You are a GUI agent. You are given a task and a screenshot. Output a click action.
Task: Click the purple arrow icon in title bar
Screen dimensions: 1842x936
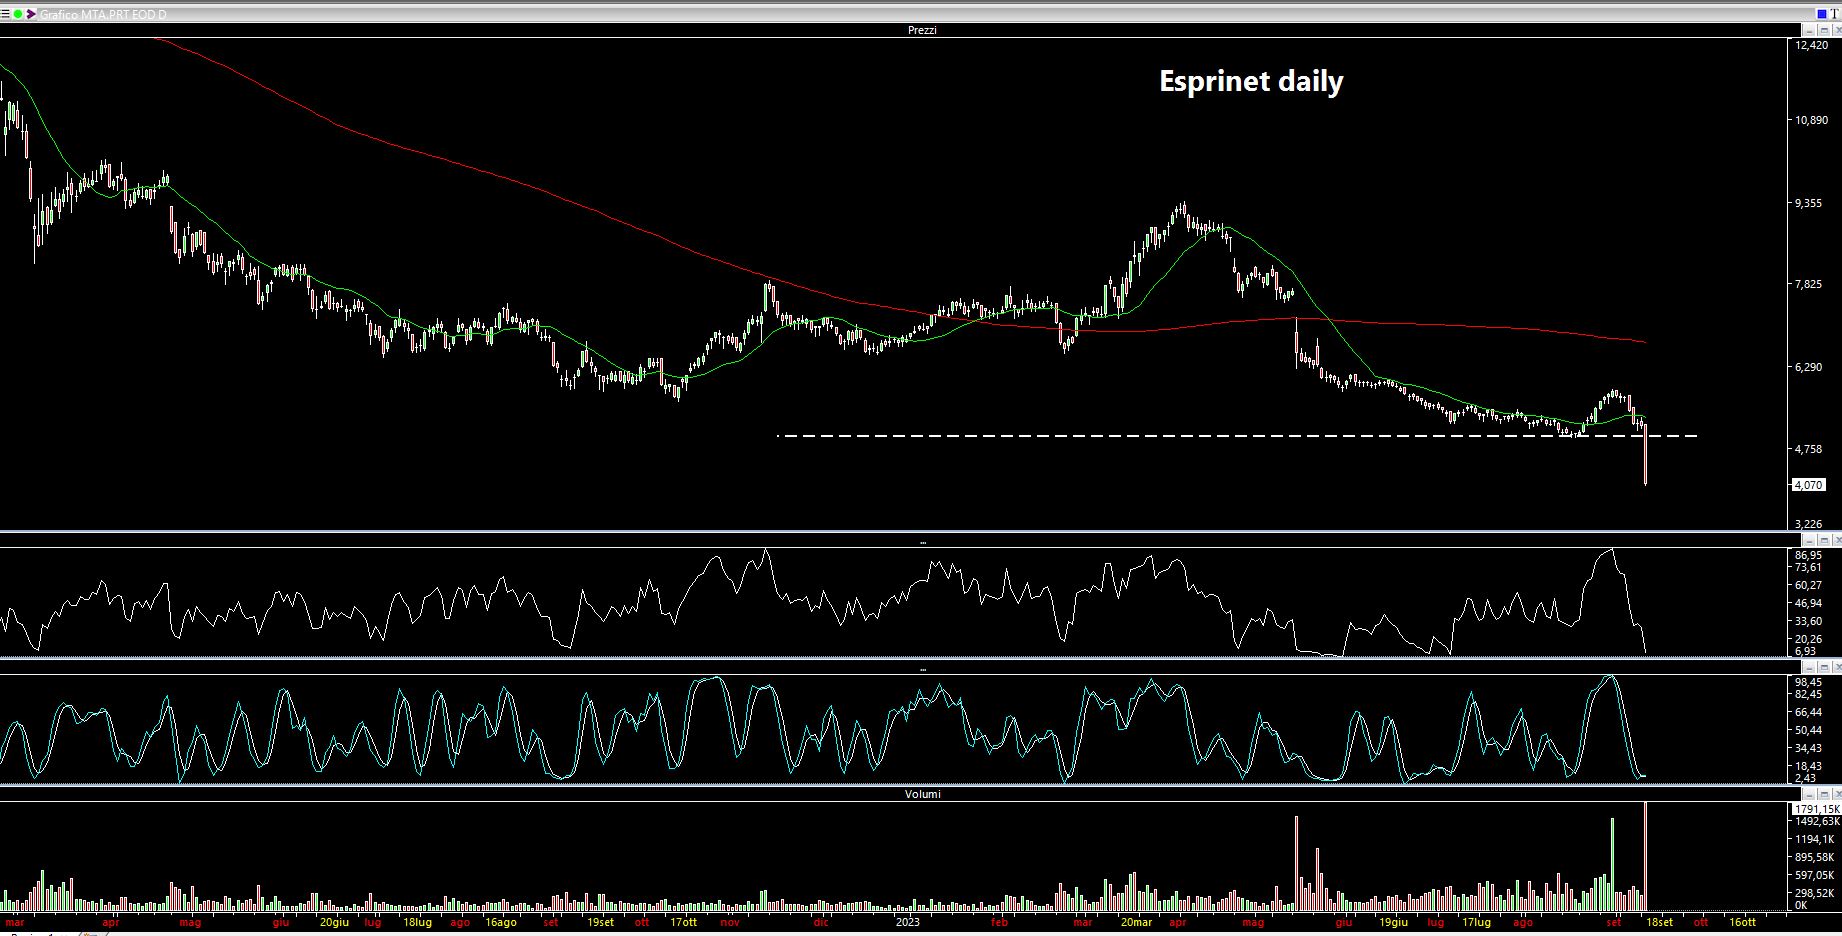point(31,14)
